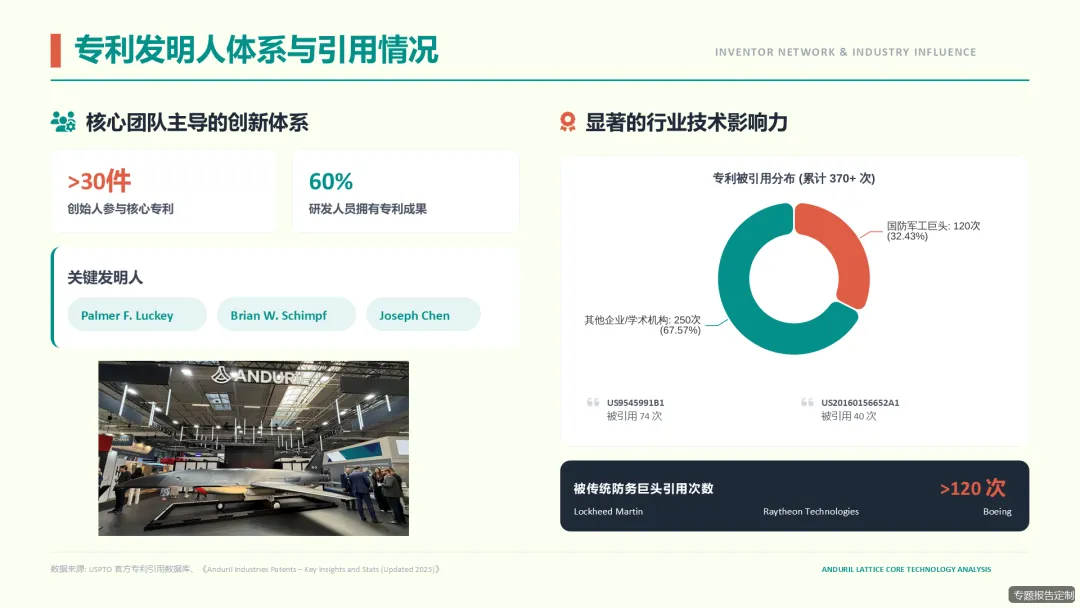The height and width of the screenshot is (608, 1080).
Task: Click Boeing in the dark banner
Action: 997,512
